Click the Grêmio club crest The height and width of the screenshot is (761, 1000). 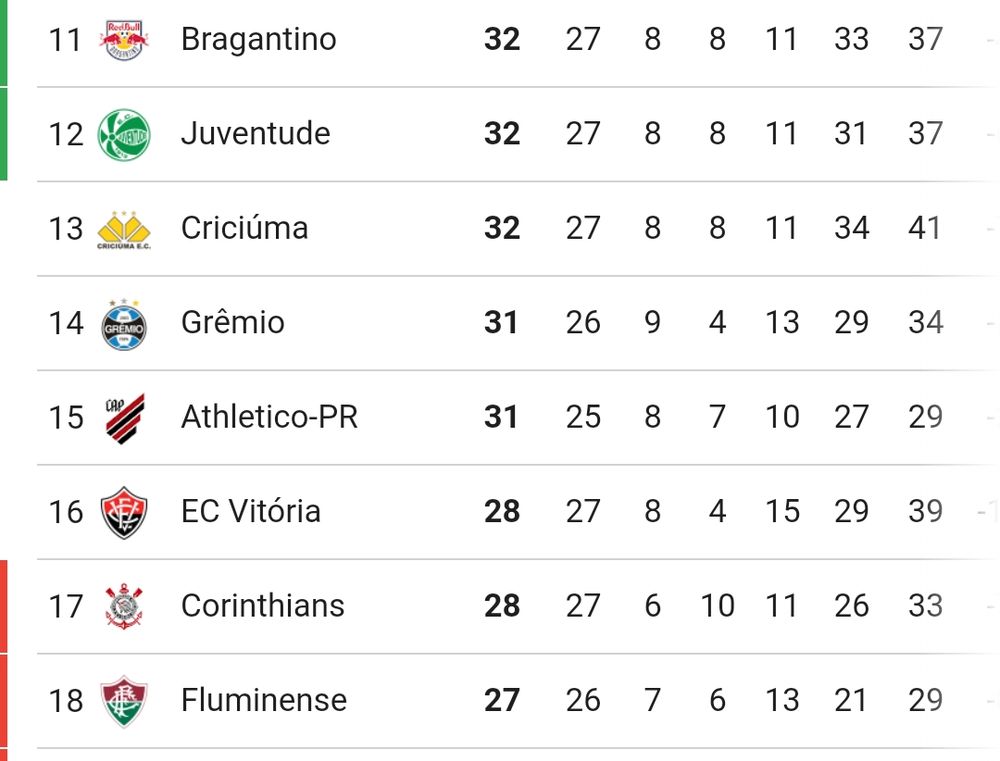pos(124,323)
